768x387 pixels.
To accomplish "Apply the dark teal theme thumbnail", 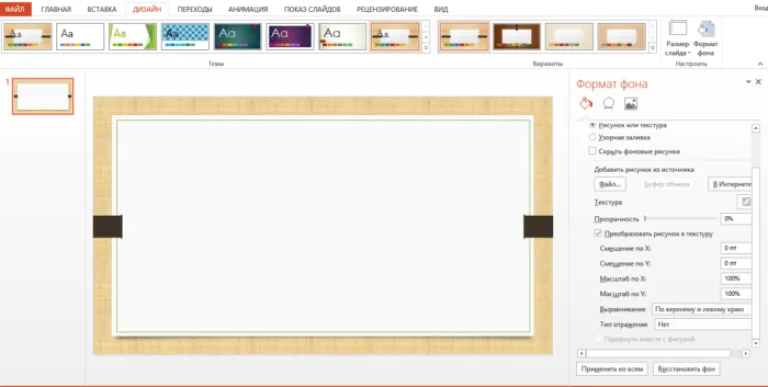I will pos(238,36).
